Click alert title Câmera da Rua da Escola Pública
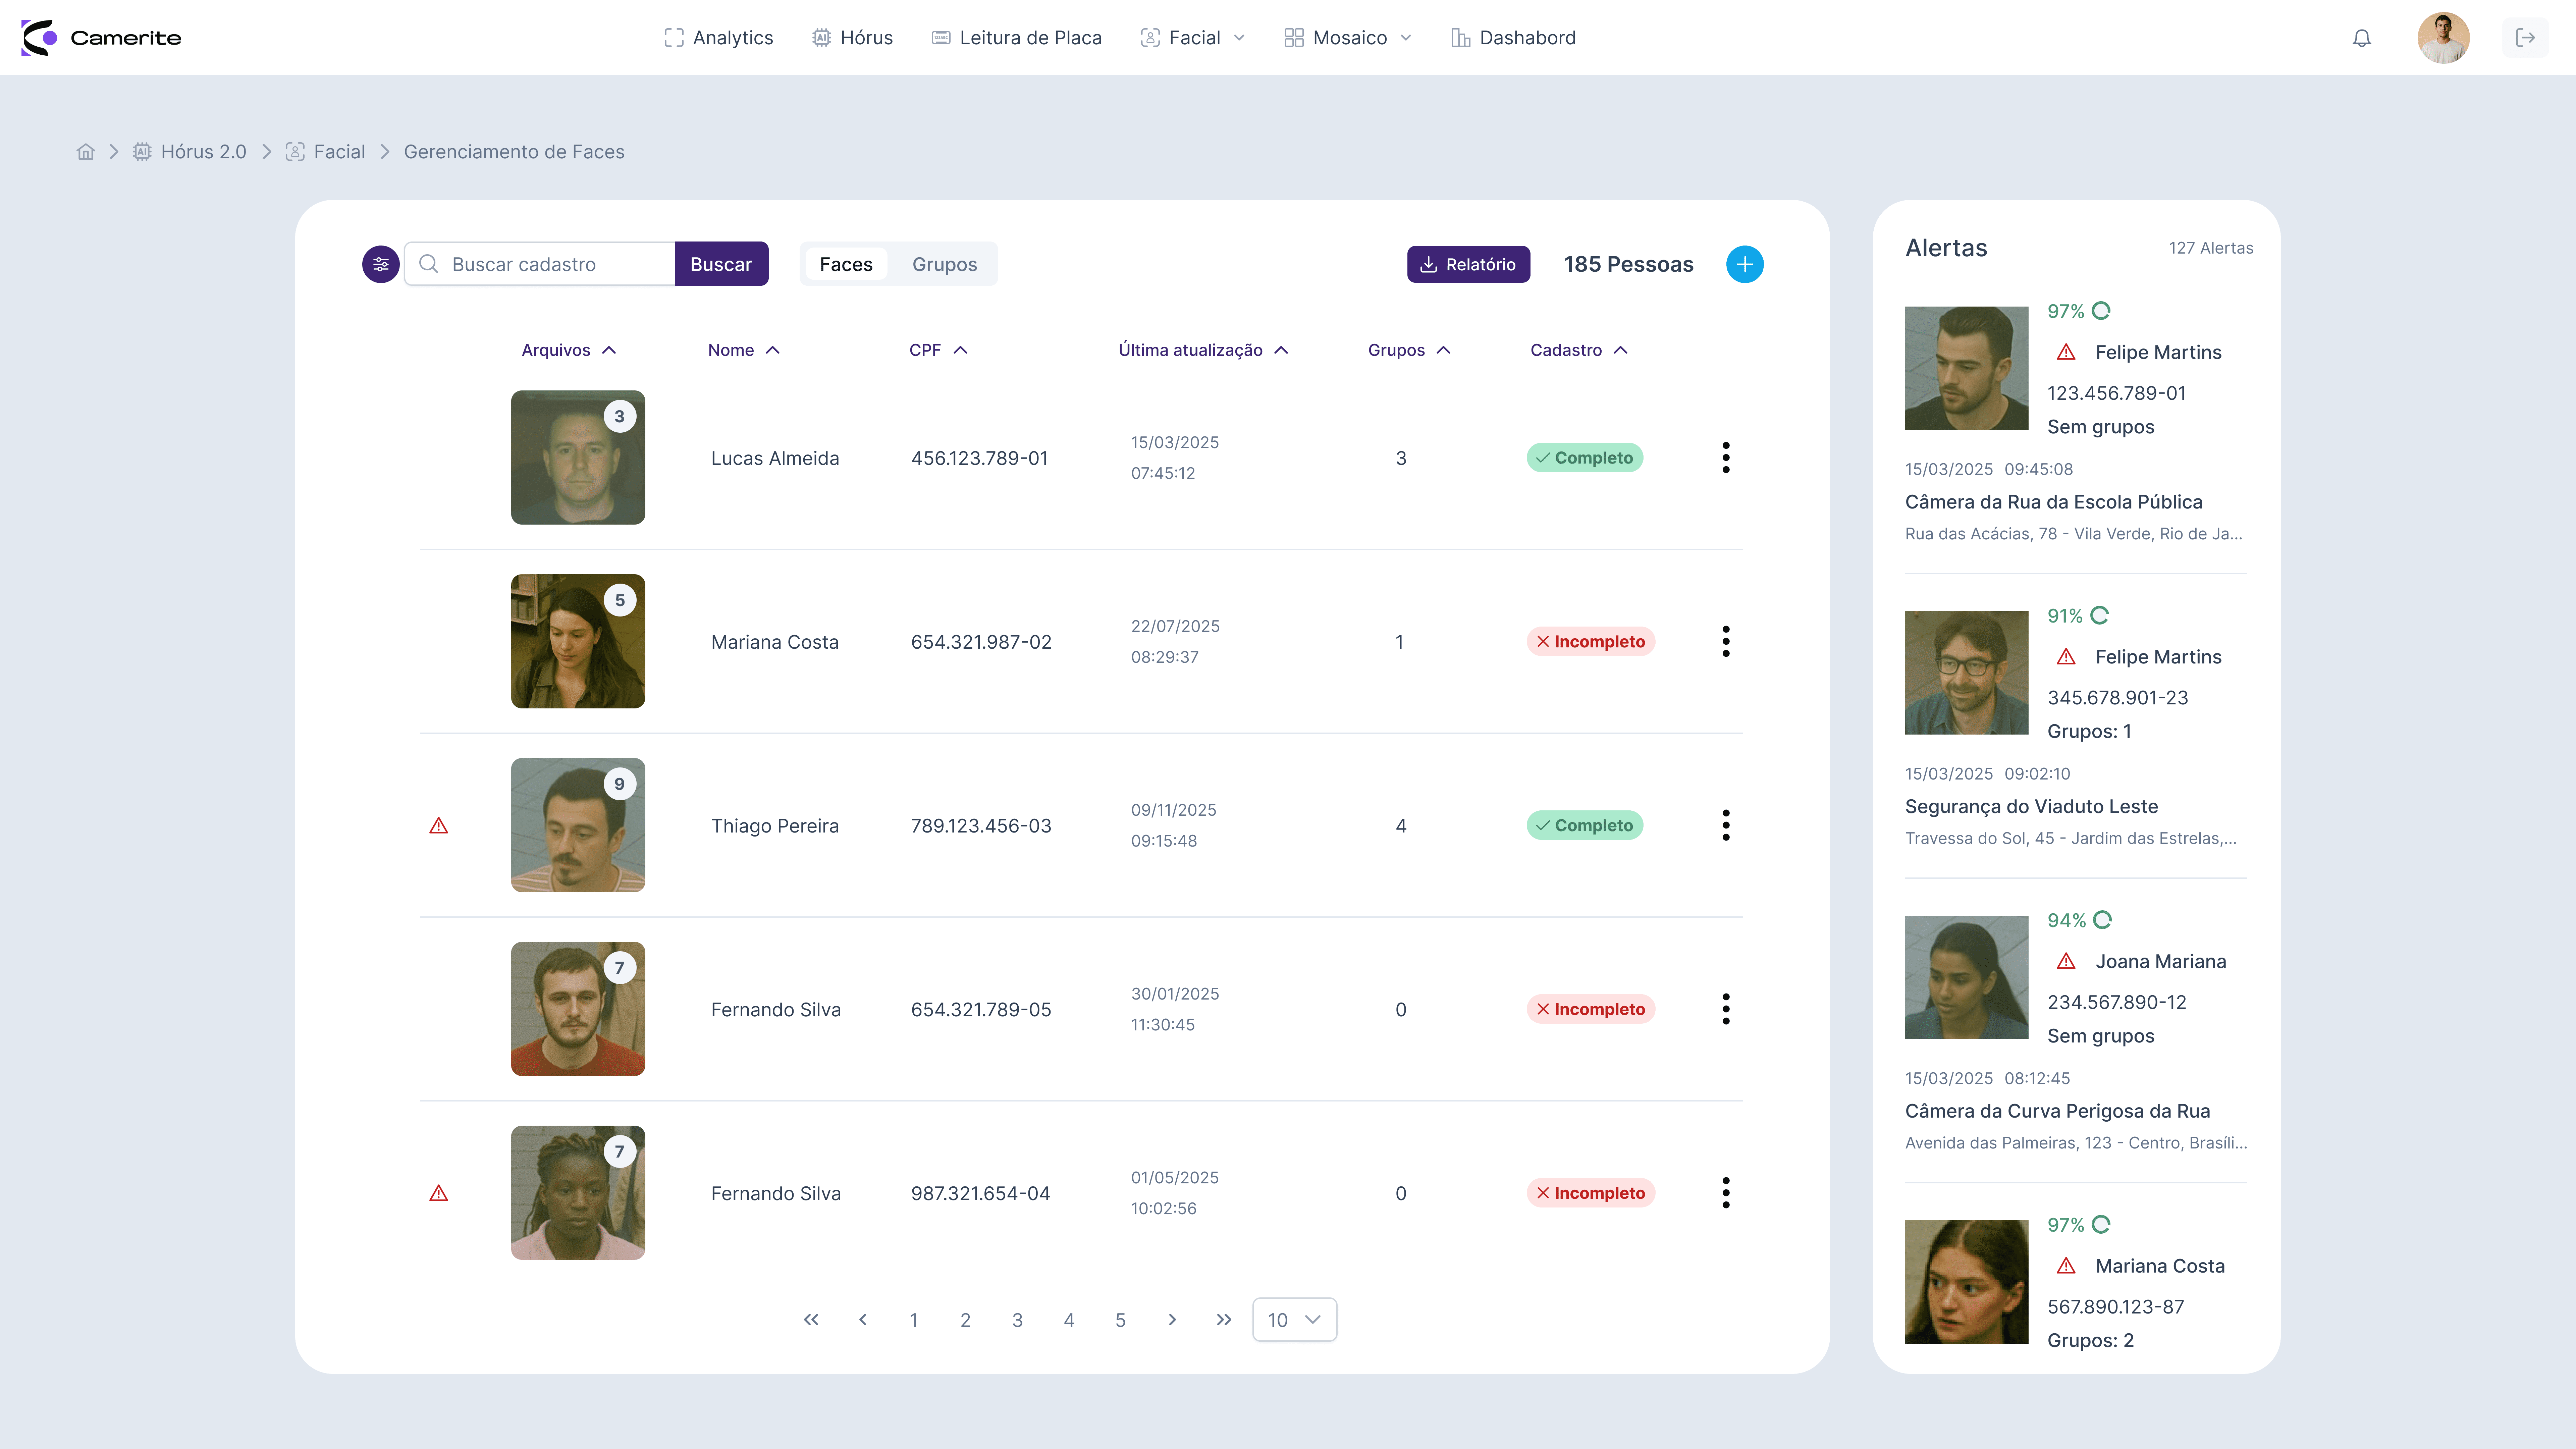The height and width of the screenshot is (1449, 2576). point(2054,502)
